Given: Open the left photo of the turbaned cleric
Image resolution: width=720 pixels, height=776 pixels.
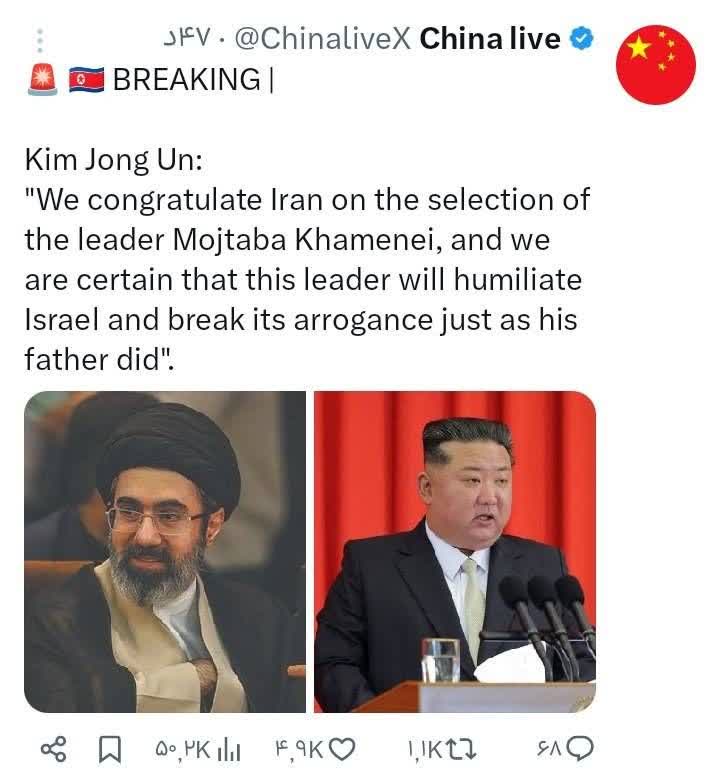Looking at the screenshot, I should [x=165, y=552].
